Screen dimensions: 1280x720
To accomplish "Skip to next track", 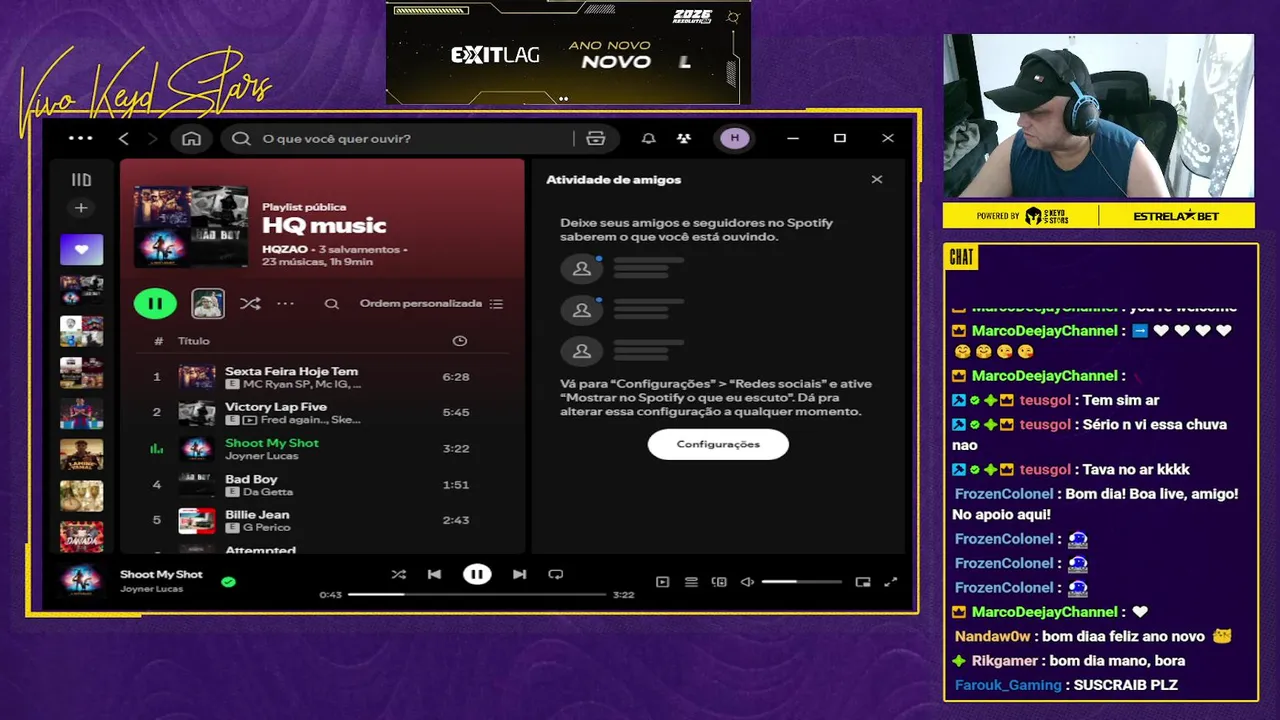I will [x=519, y=574].
